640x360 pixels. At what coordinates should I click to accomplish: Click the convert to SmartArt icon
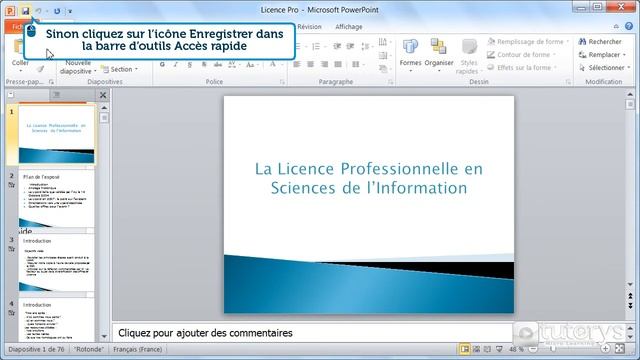383,69
